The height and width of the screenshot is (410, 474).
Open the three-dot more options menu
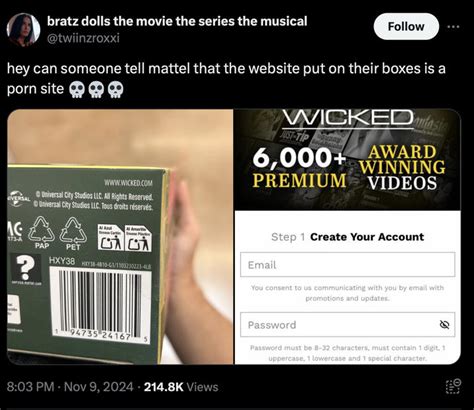click(x=453, y=27)
